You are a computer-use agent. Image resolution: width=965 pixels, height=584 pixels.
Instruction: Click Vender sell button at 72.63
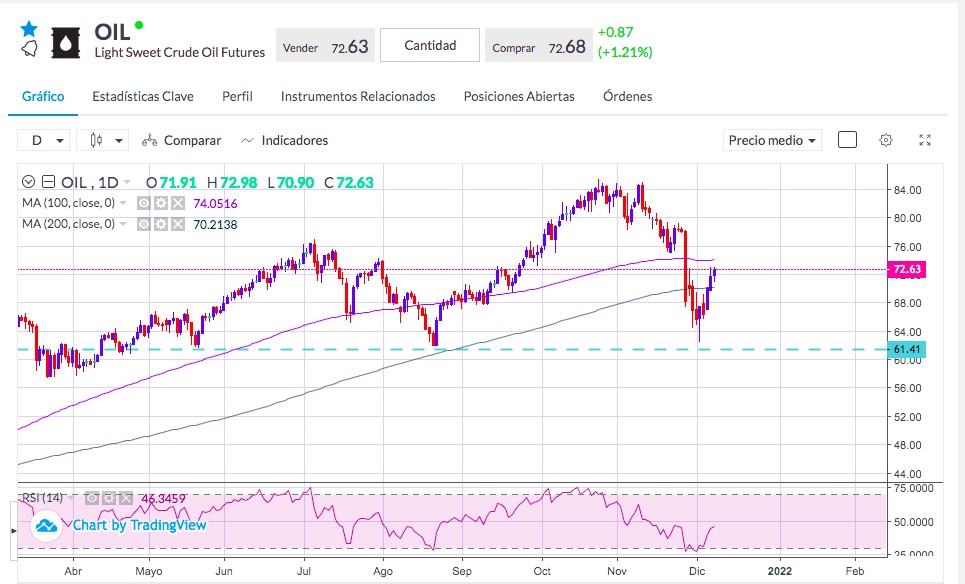tap(325, 46)
